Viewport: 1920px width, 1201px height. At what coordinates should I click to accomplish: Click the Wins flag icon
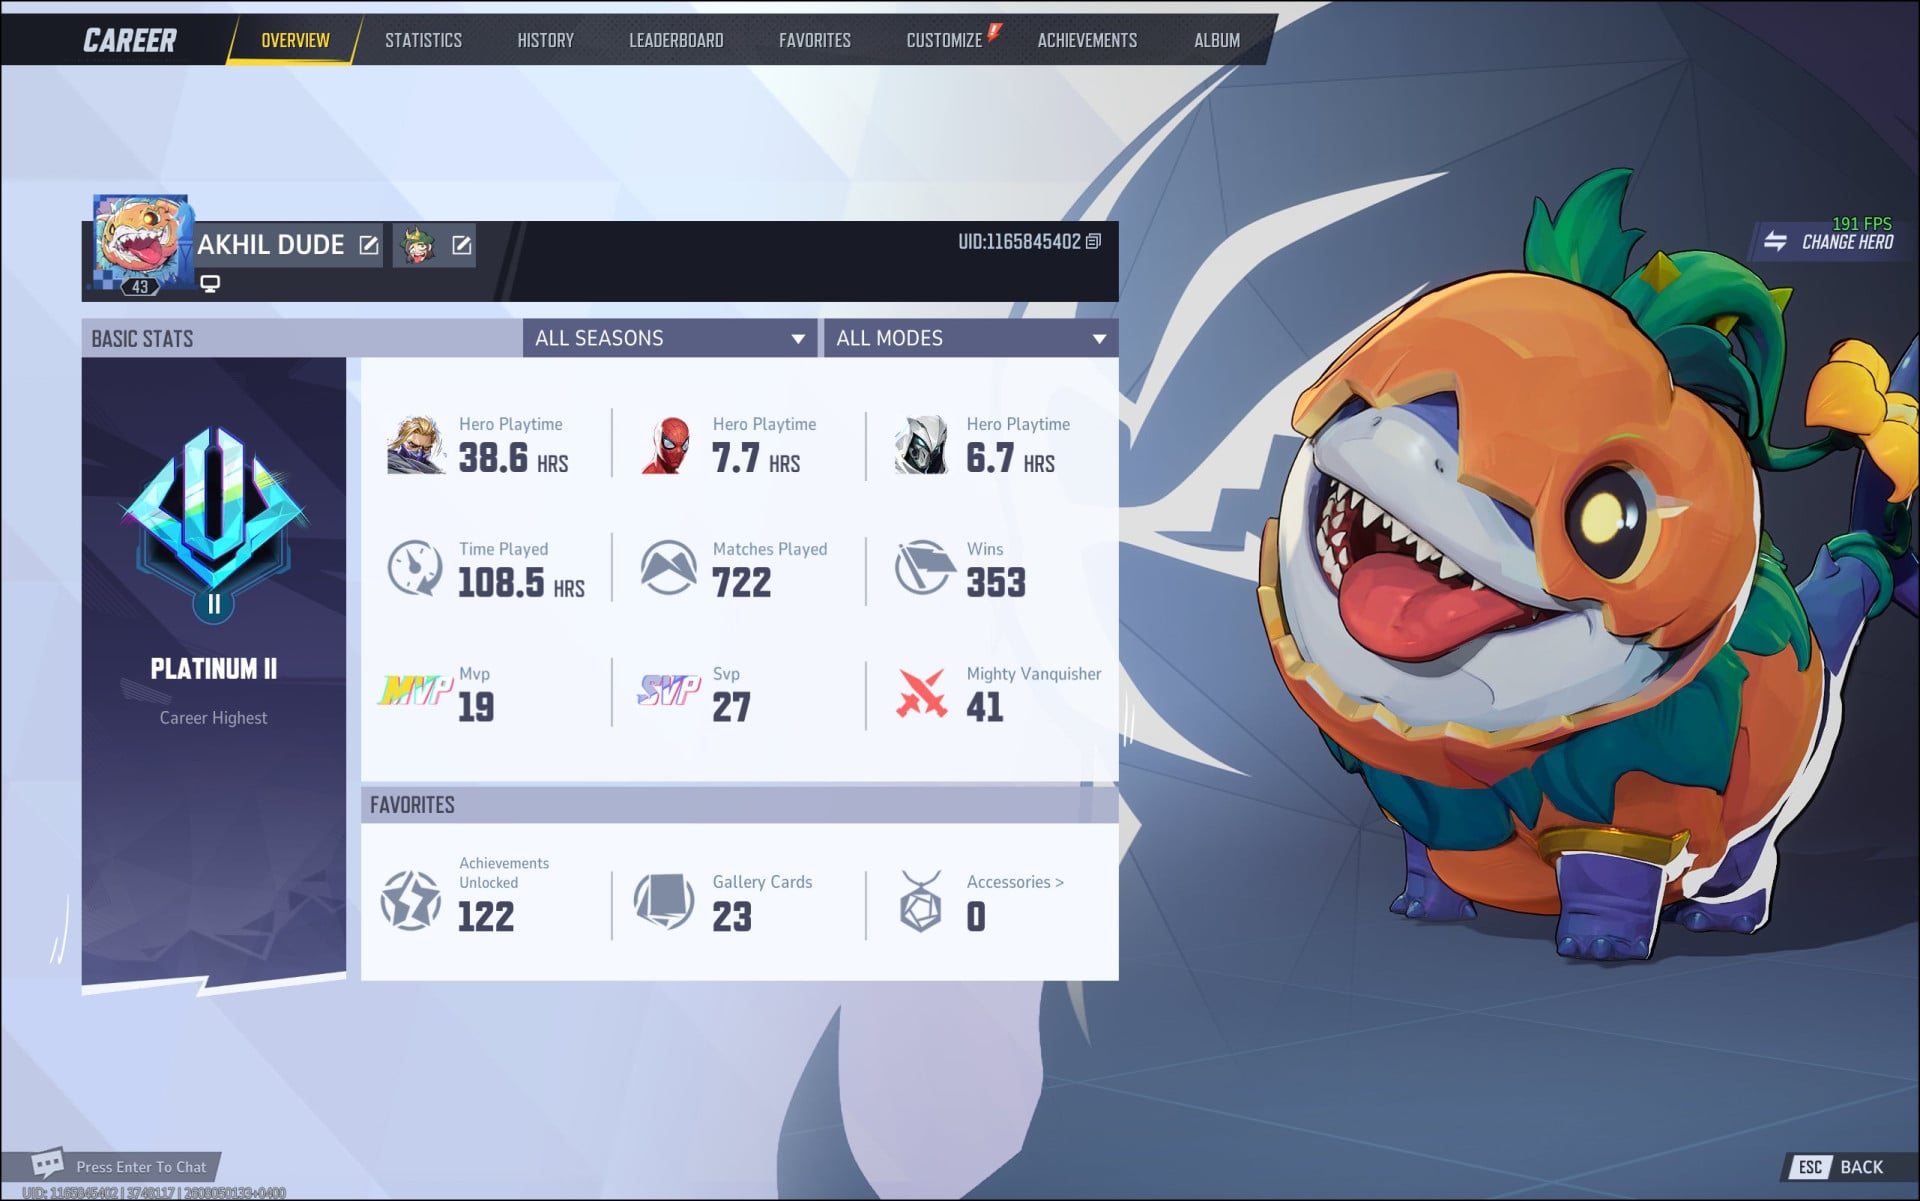(923, 568)
